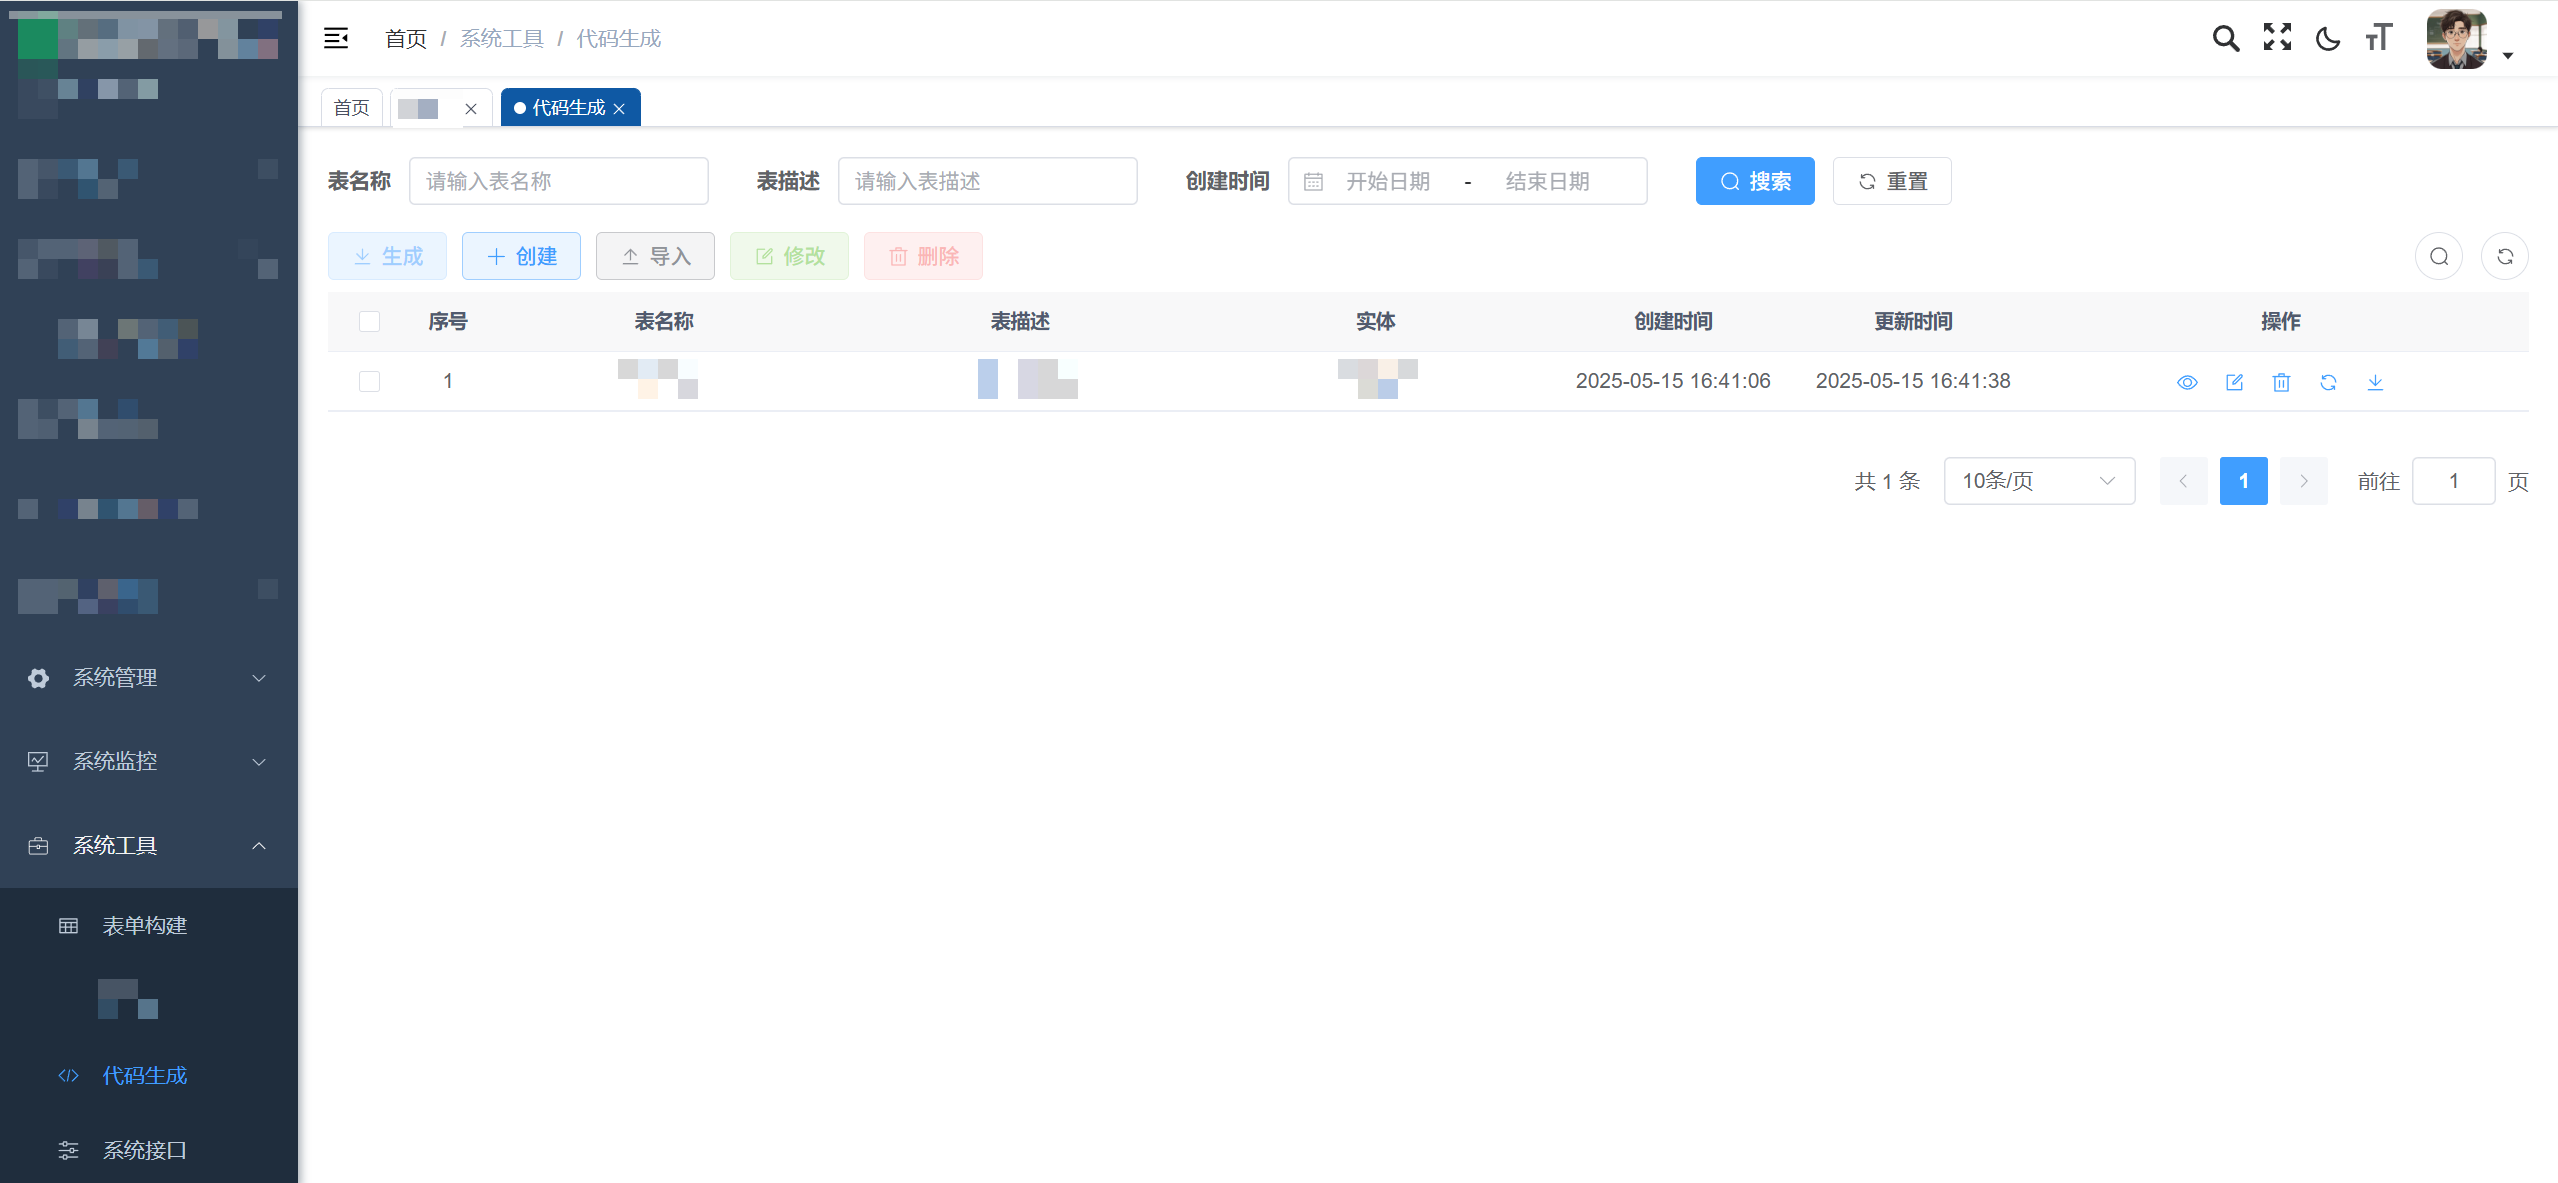
Task: Click the blue 搜索 button
Action: coord(1754,181)
